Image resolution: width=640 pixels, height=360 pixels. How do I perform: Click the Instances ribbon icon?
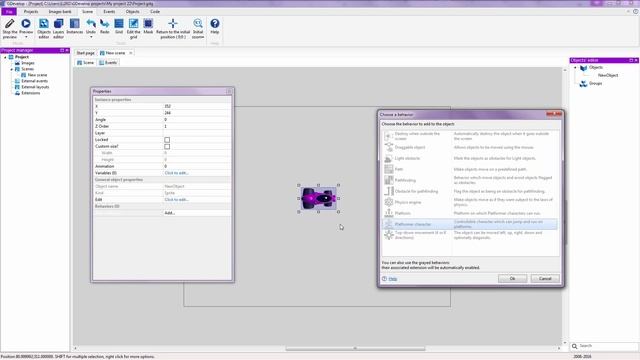pyautogui.click(x=74, y=24)
